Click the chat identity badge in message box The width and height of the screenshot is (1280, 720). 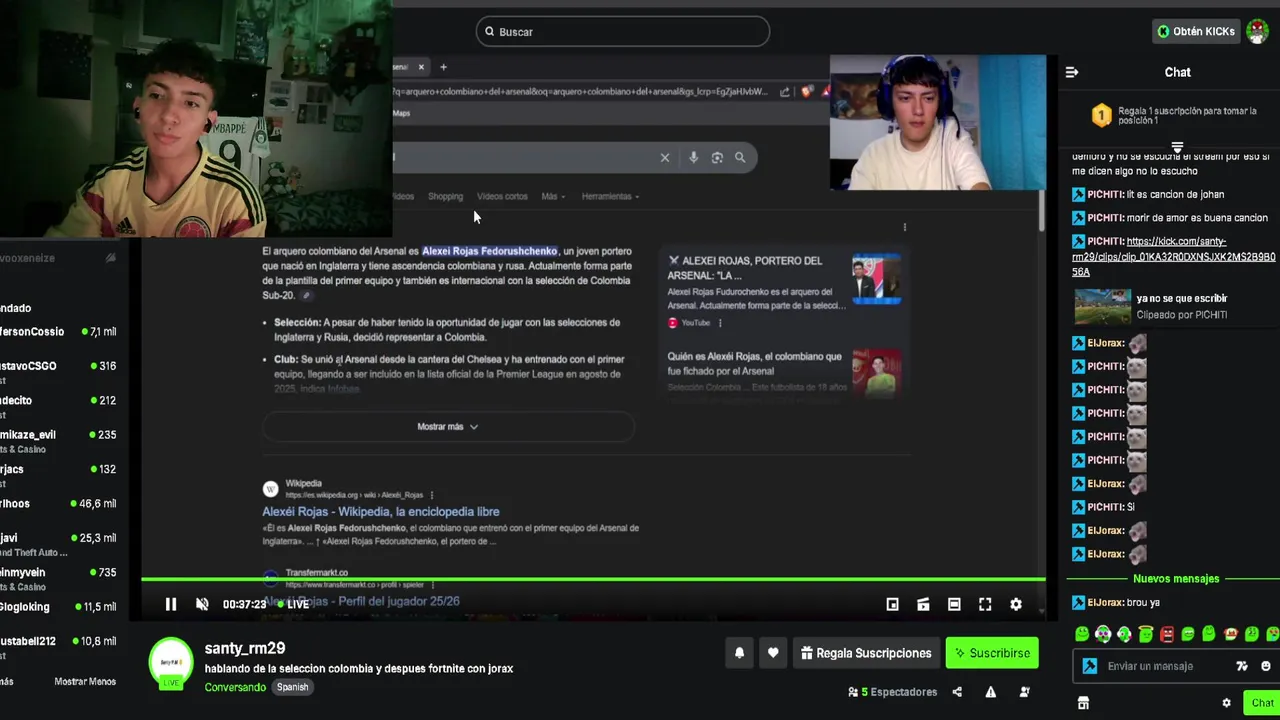1090,666
